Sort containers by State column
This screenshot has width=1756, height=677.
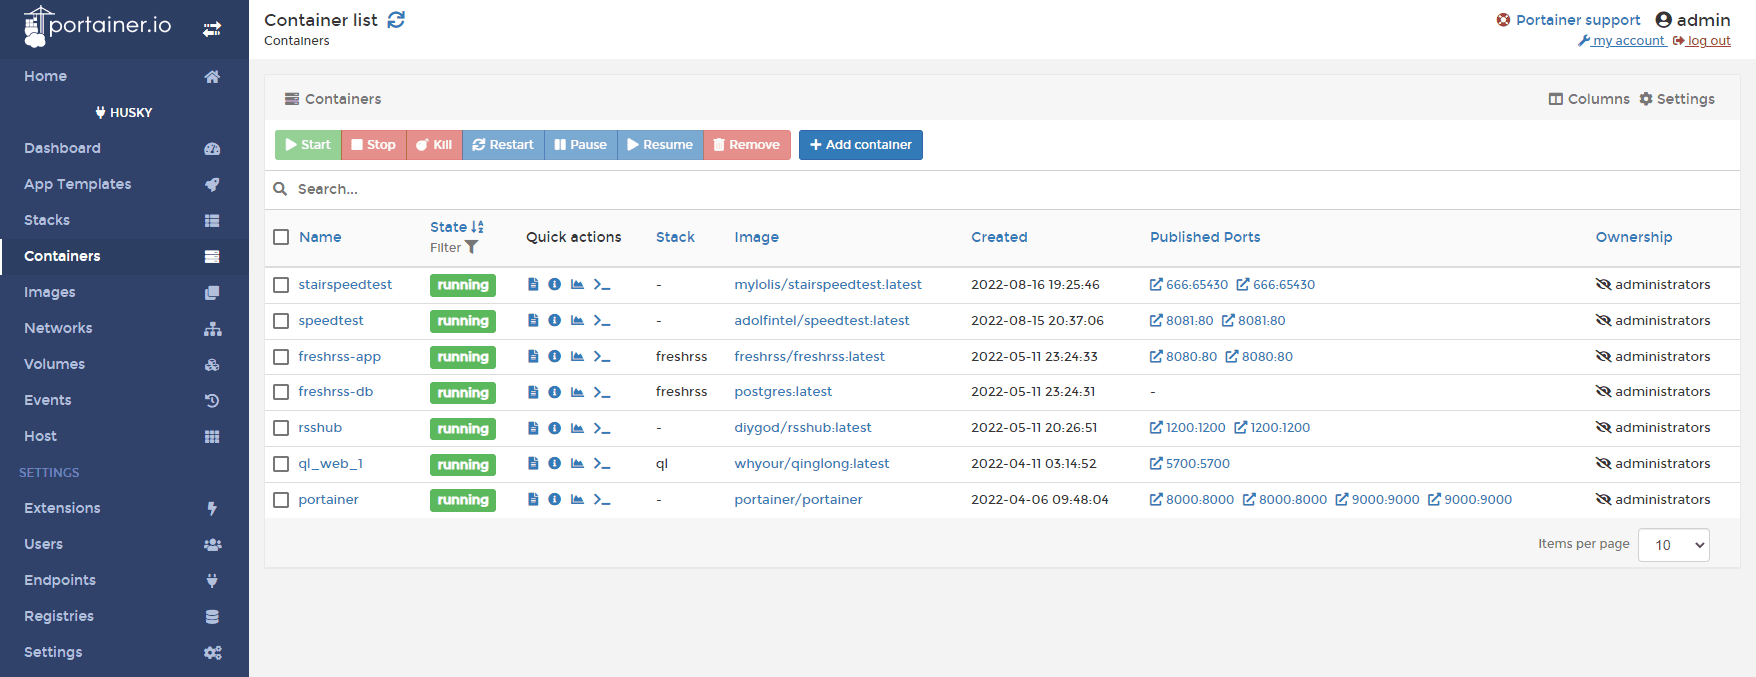(457, 227)
